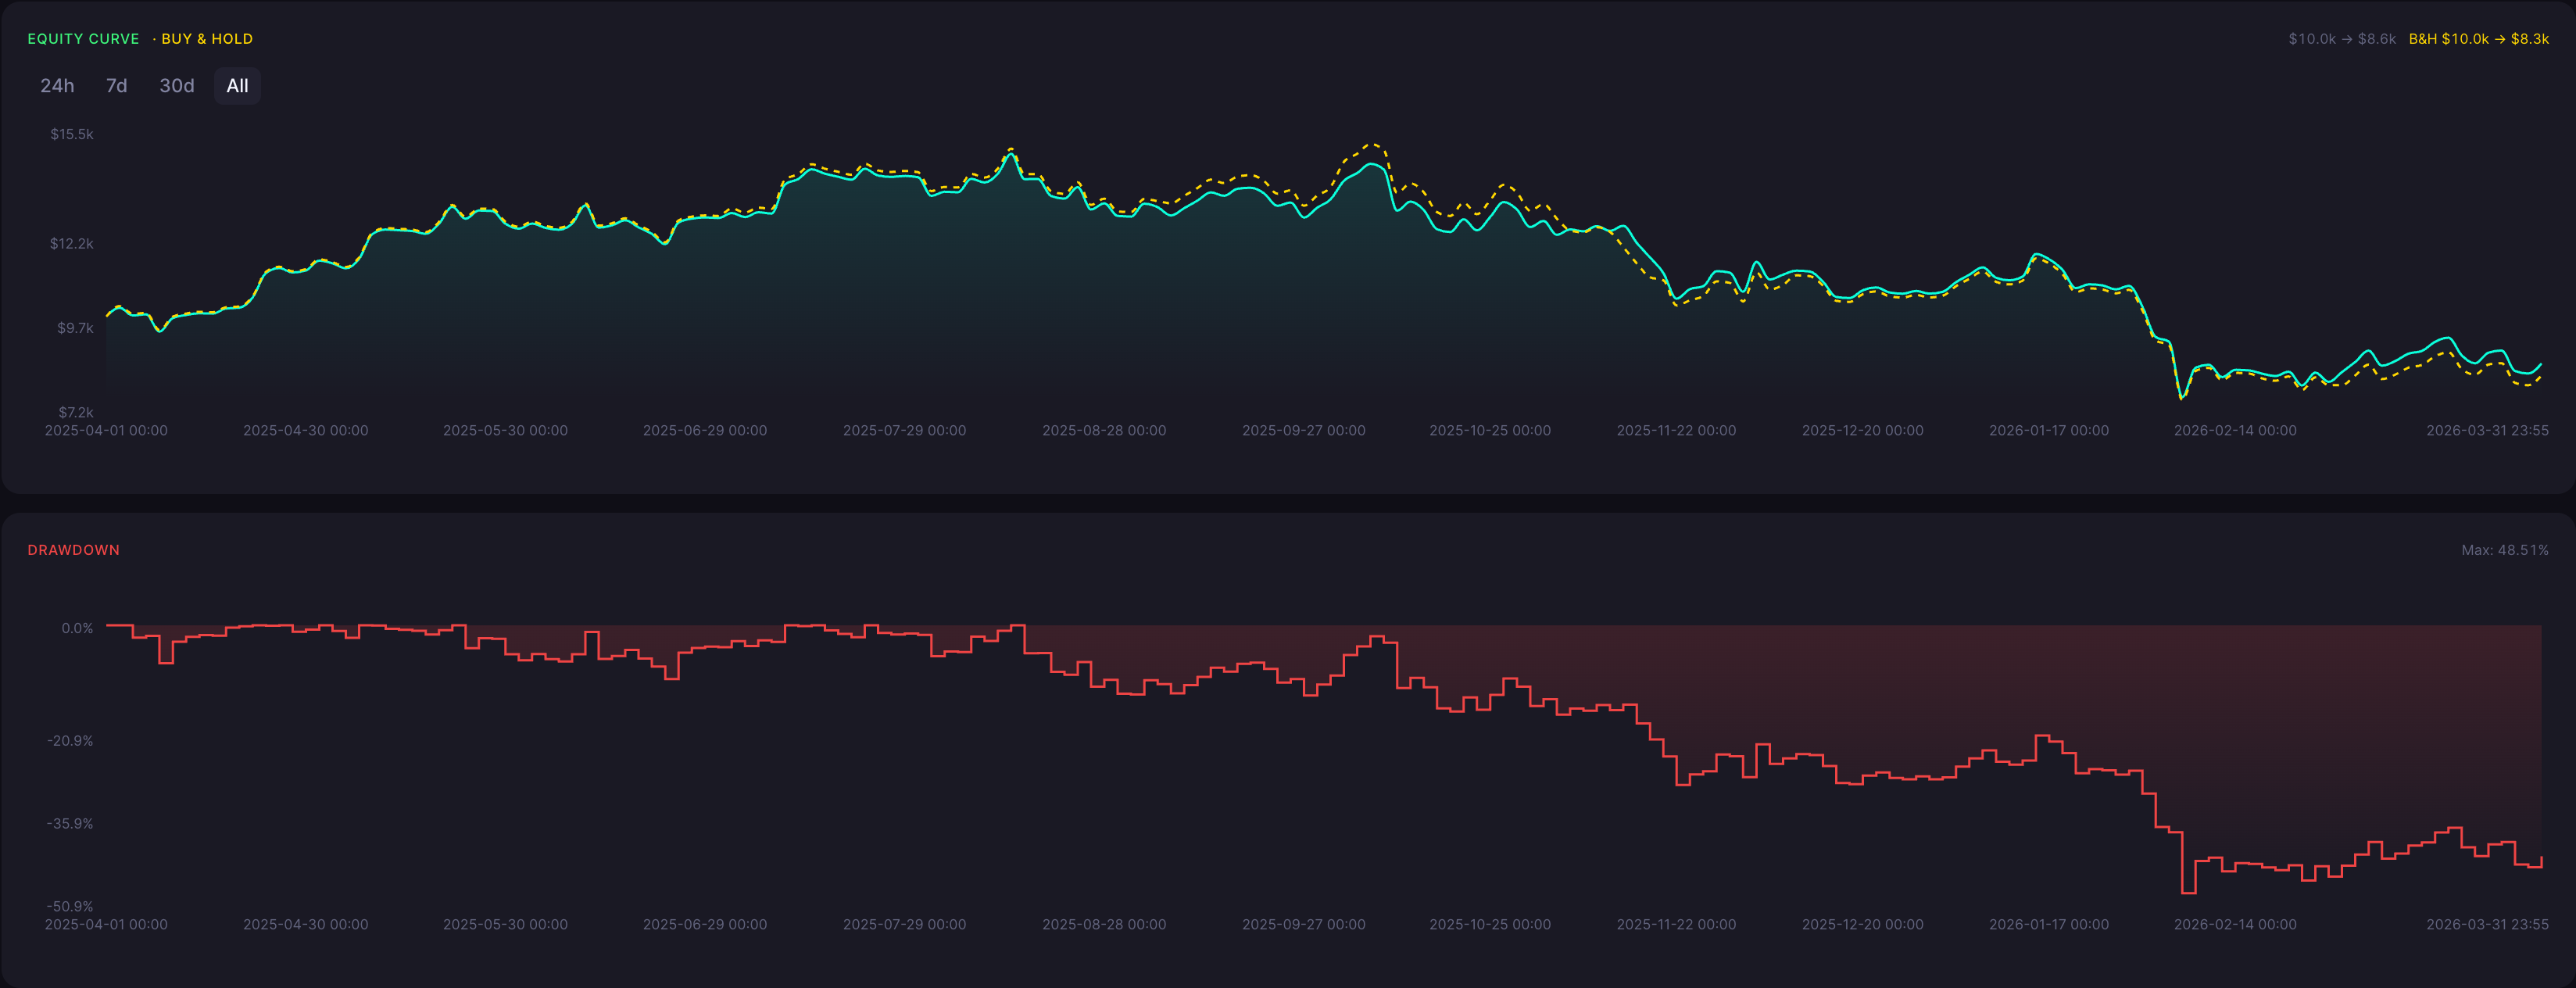This screenshot has height=988, width=2576.
Task: Switch to the 7d range tab
Action: point(117,86)
